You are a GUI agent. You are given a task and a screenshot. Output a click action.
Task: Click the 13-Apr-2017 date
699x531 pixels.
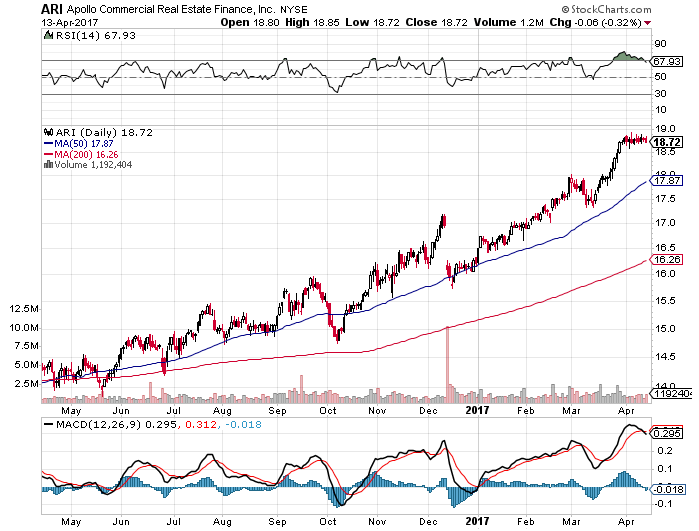[70, 22]
